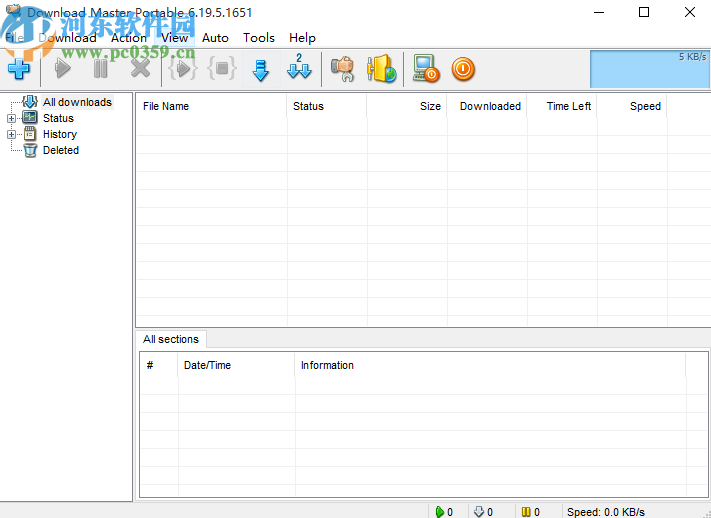
Task: Click the blue 5 KB/s speed graph
Action: pos(650,69)
